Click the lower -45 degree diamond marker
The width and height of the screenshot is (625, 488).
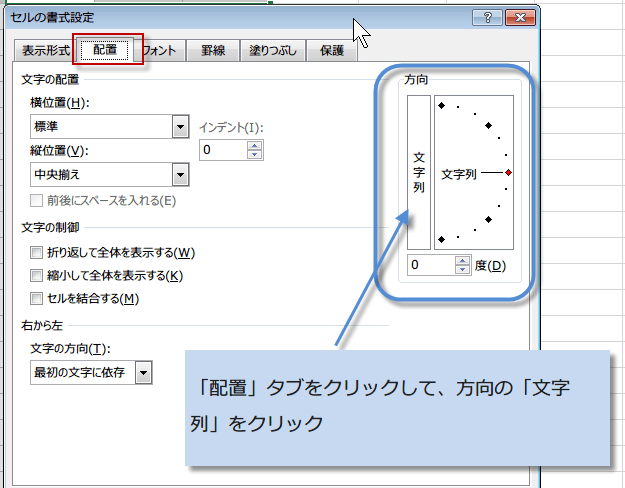click(488, 219)
